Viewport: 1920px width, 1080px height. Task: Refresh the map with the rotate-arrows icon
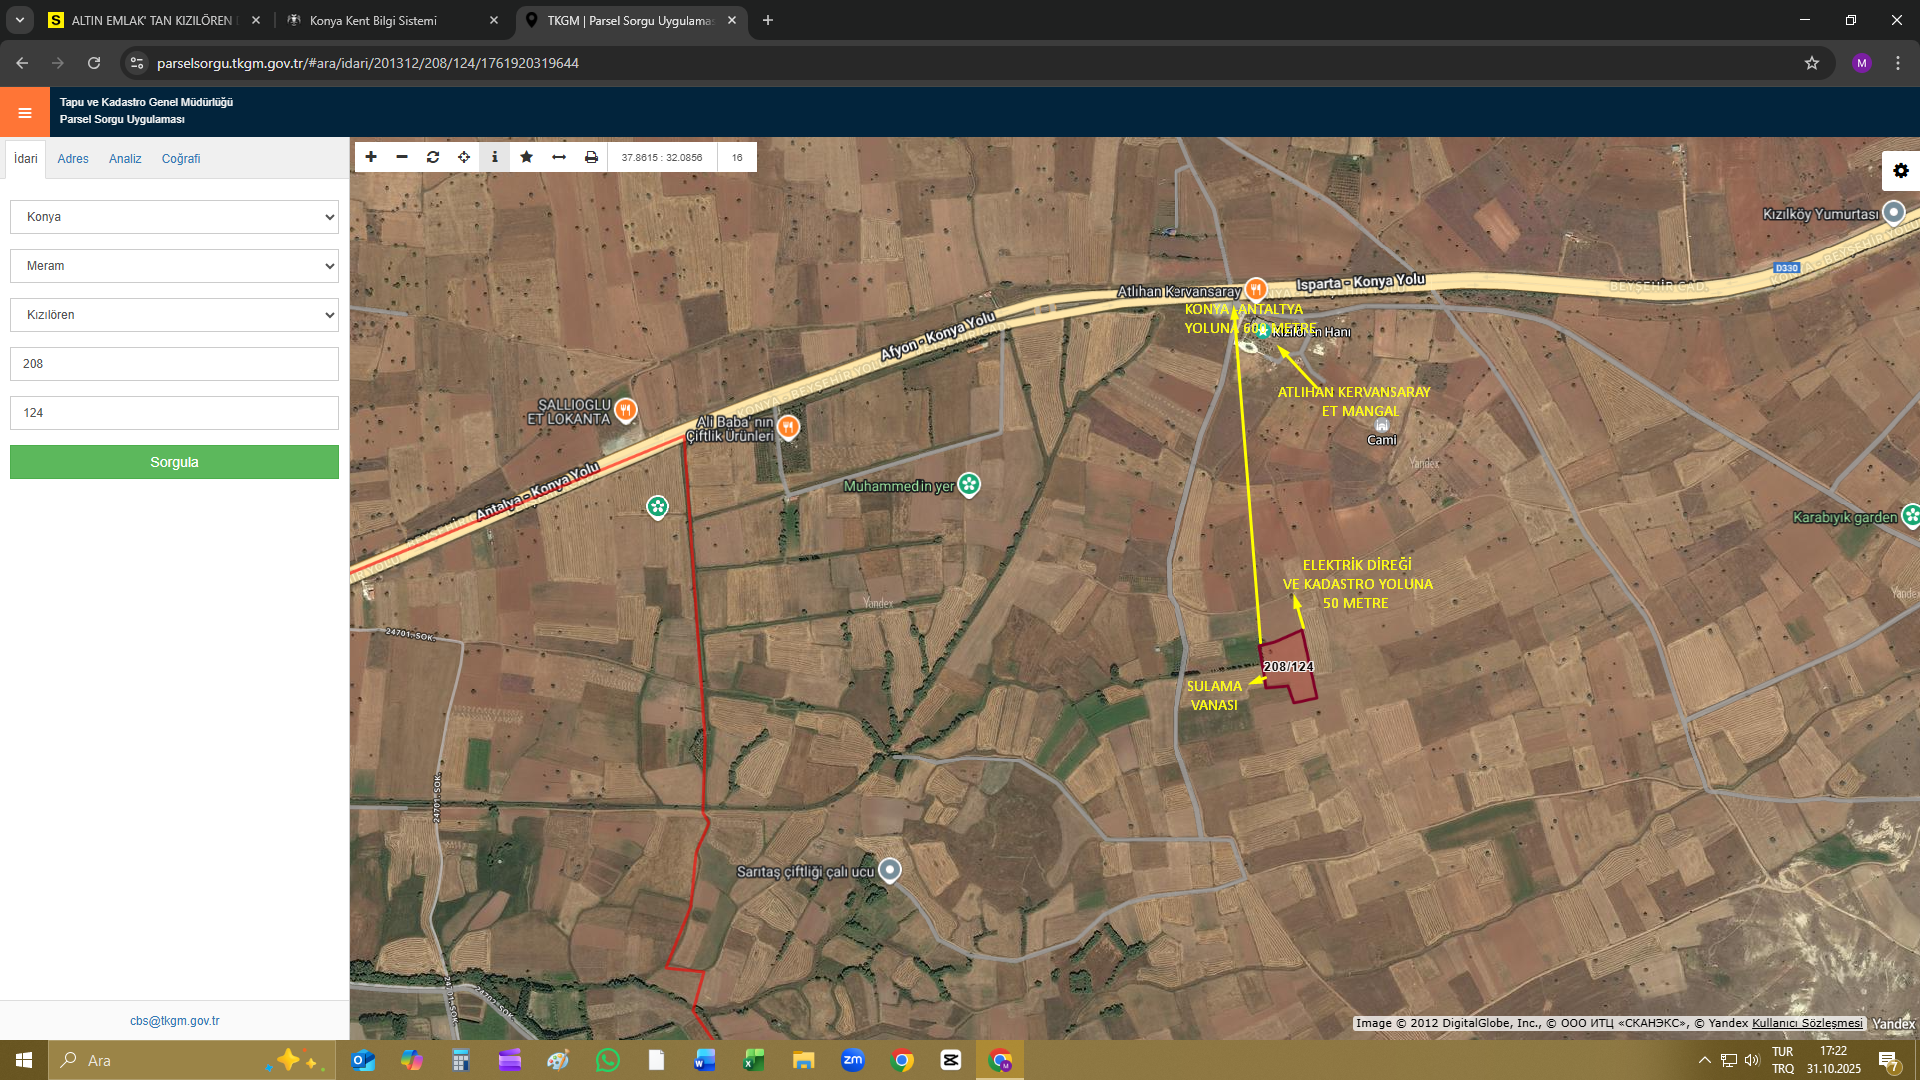(433, 157)
